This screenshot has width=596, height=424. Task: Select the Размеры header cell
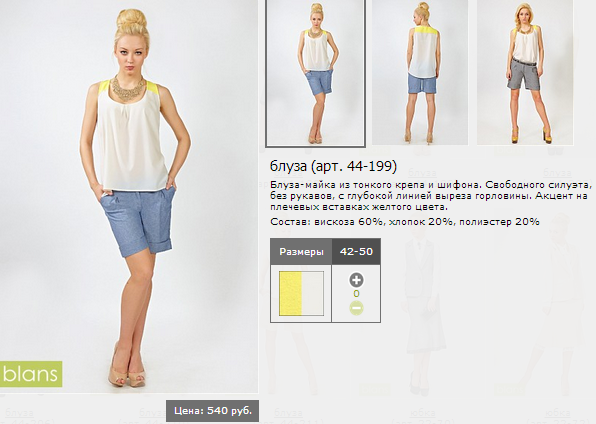tap(301, 252)
